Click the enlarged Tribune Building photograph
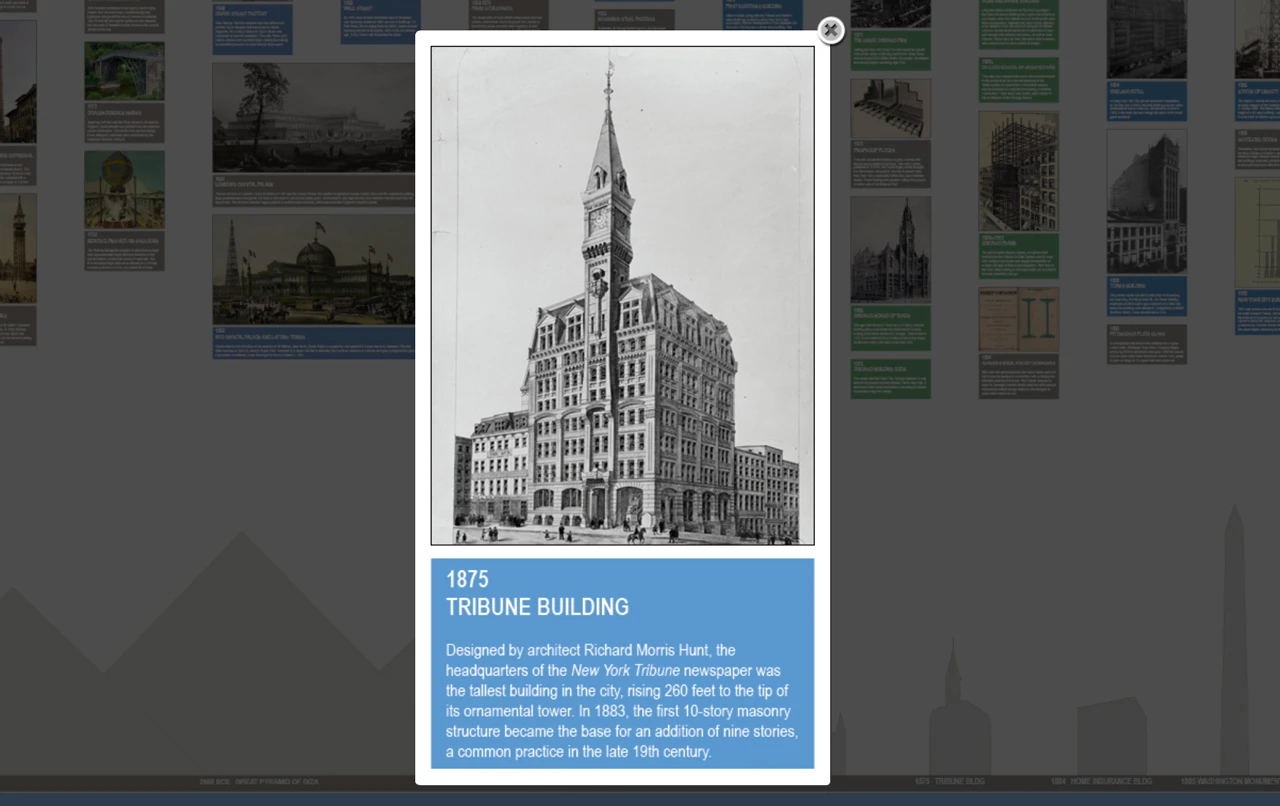 click(622, 296)
